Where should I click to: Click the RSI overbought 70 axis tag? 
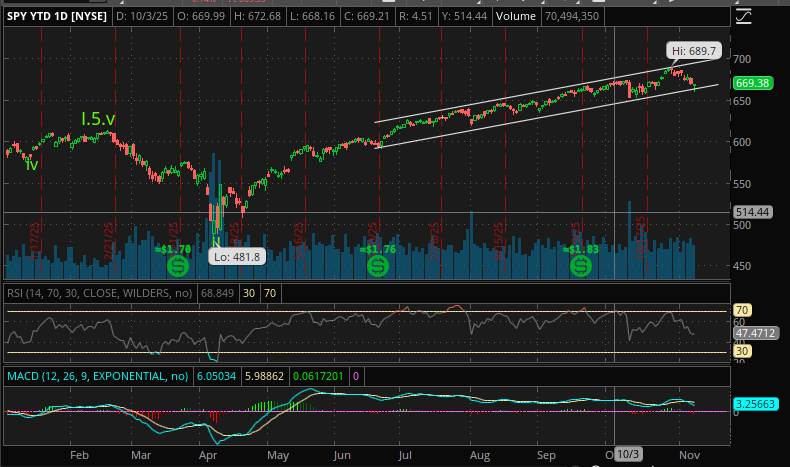click(x=742, y=311)
